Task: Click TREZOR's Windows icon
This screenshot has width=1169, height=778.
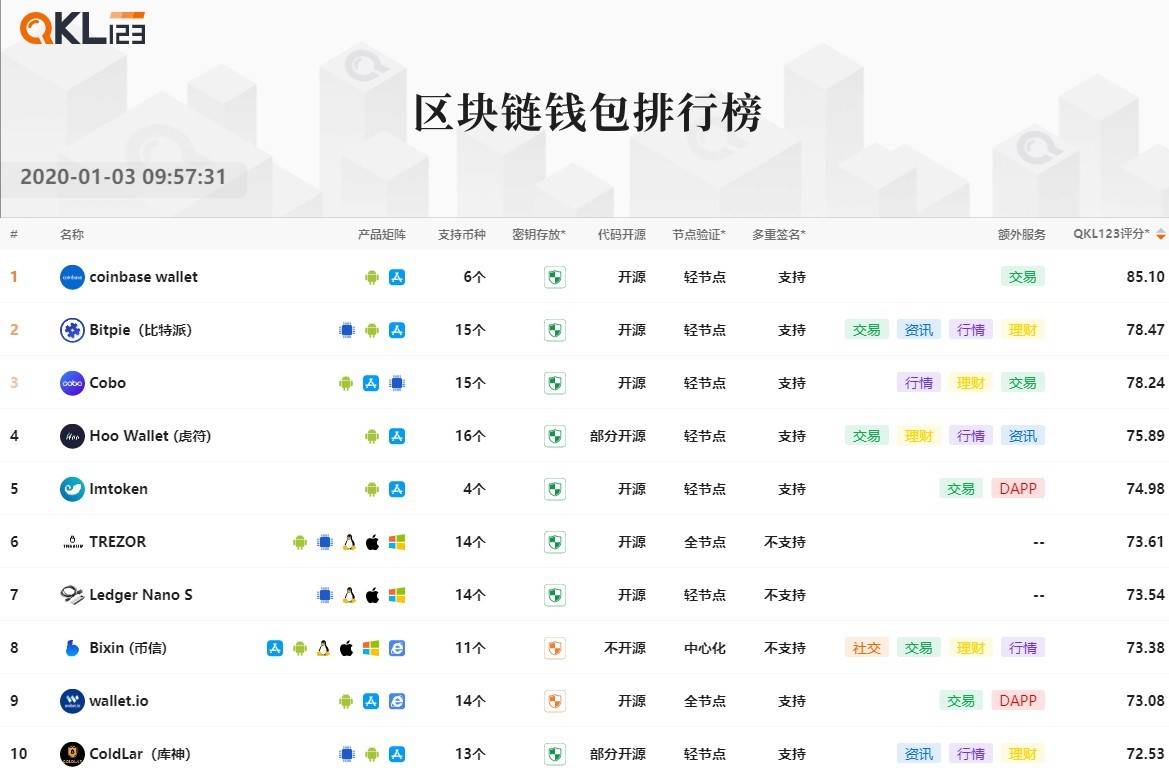Action: (397, 542)
